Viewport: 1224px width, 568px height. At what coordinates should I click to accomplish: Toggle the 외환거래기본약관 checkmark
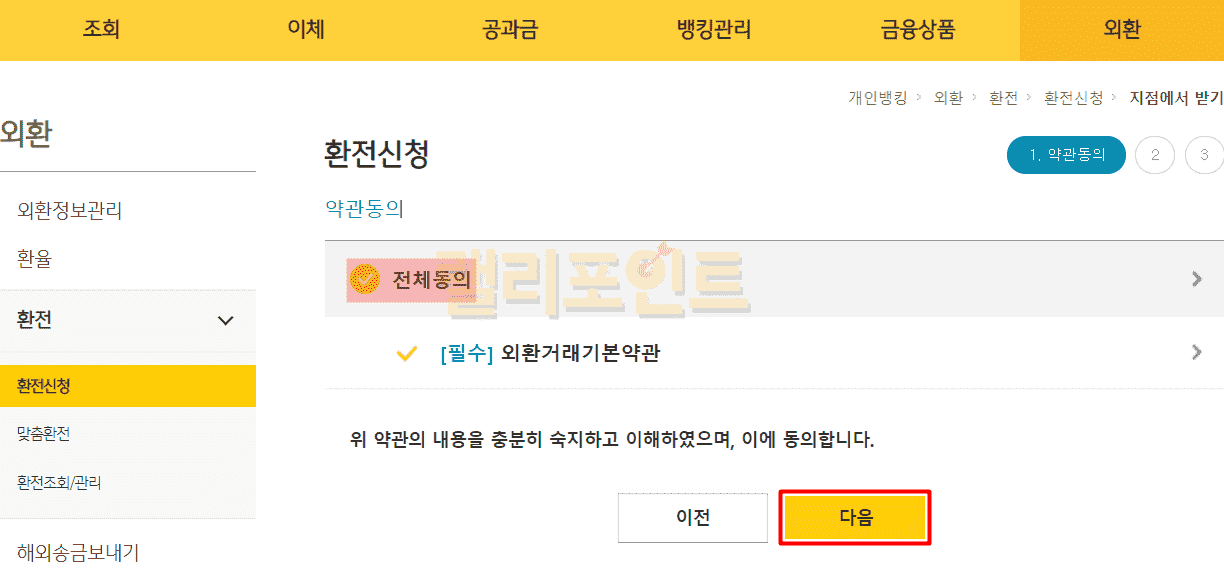coord(406,353)
